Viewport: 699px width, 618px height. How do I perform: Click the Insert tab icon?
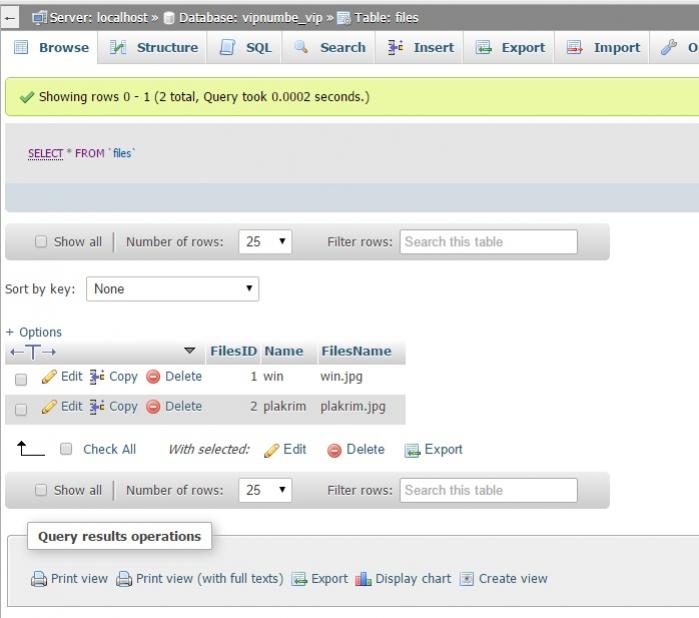tap(395, 47)
